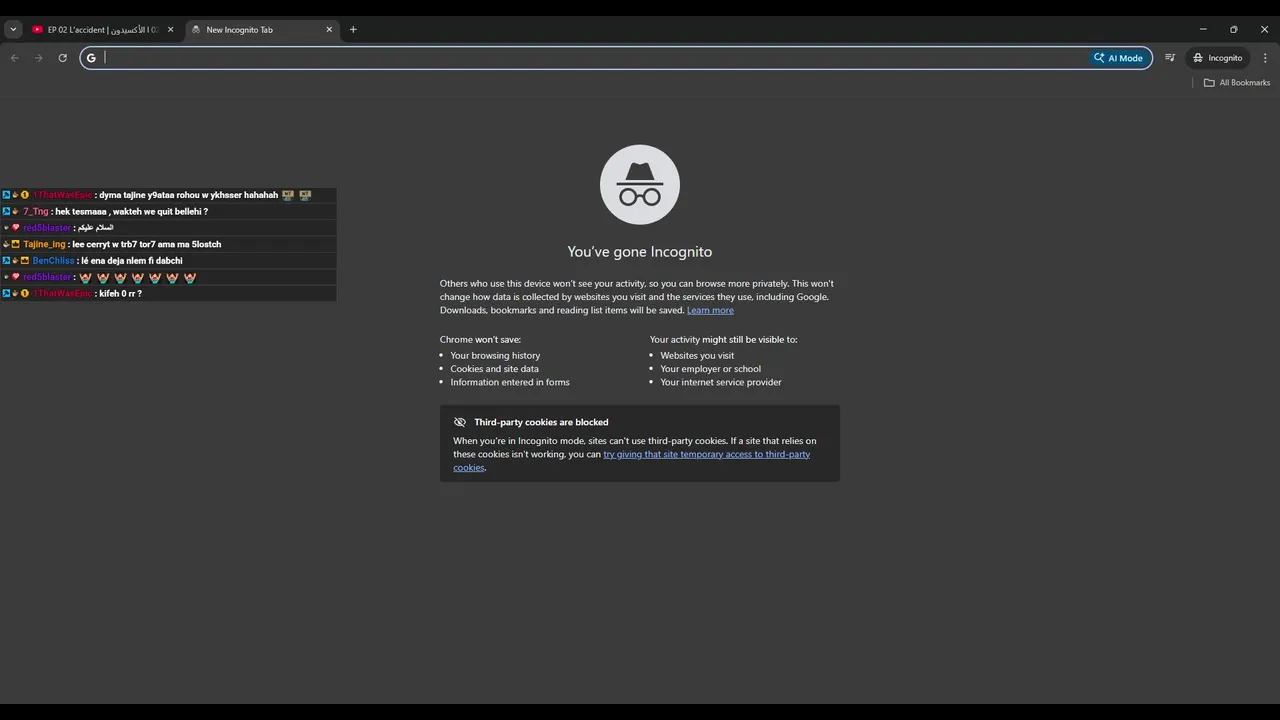Click "Websites you visit" list item
Image resolution: width=1280 pixels, height=720 pixels.
[697, 355]
